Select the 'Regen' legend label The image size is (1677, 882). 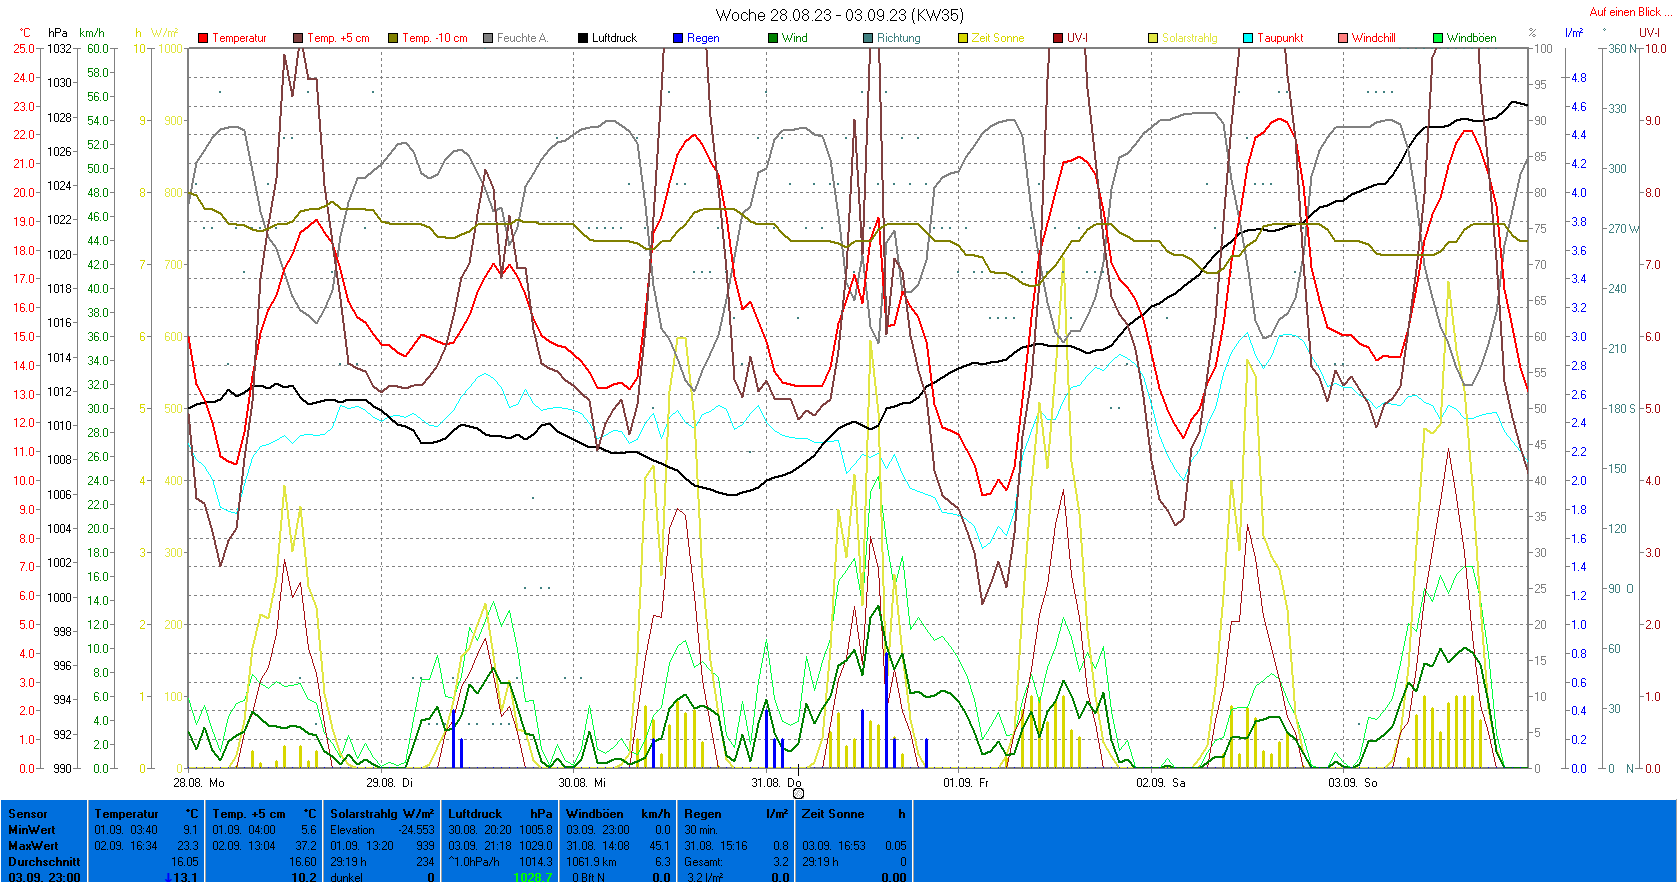click(x=703, y=38)
